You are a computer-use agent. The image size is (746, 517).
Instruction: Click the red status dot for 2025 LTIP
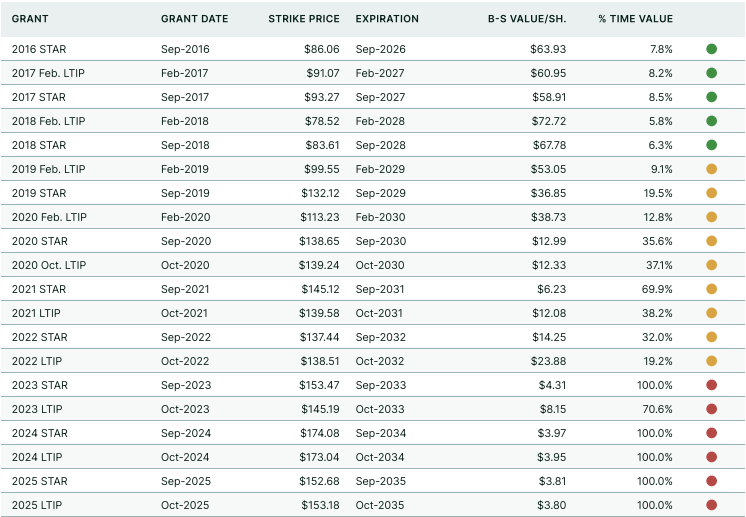[711, 505]
